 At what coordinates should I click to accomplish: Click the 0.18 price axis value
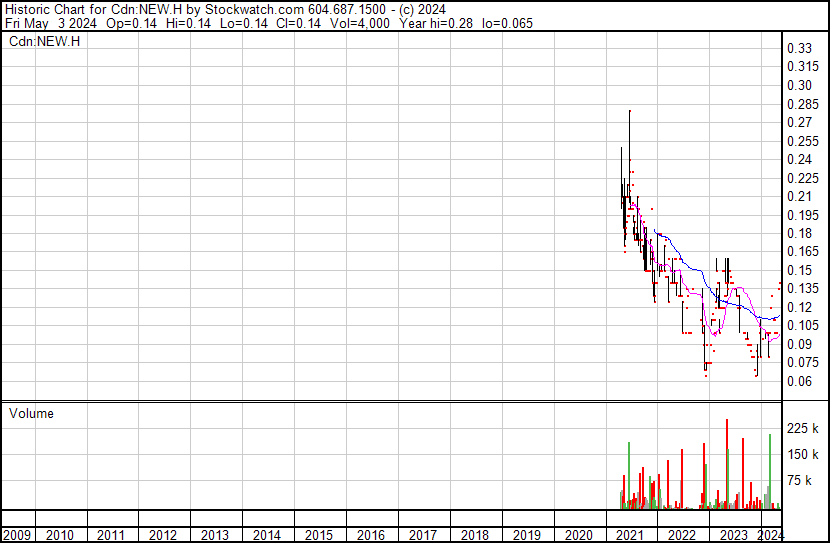pos(799,233)
